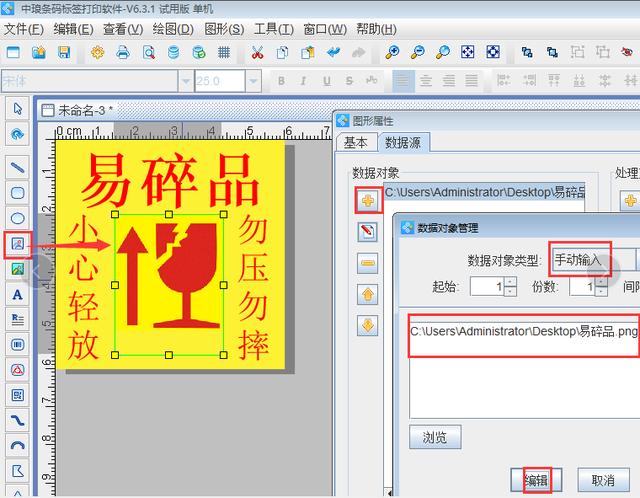Viewport: 640px width, 498px height.
Task: Toggle bold text formatting
Action: (x=281, y=81)
